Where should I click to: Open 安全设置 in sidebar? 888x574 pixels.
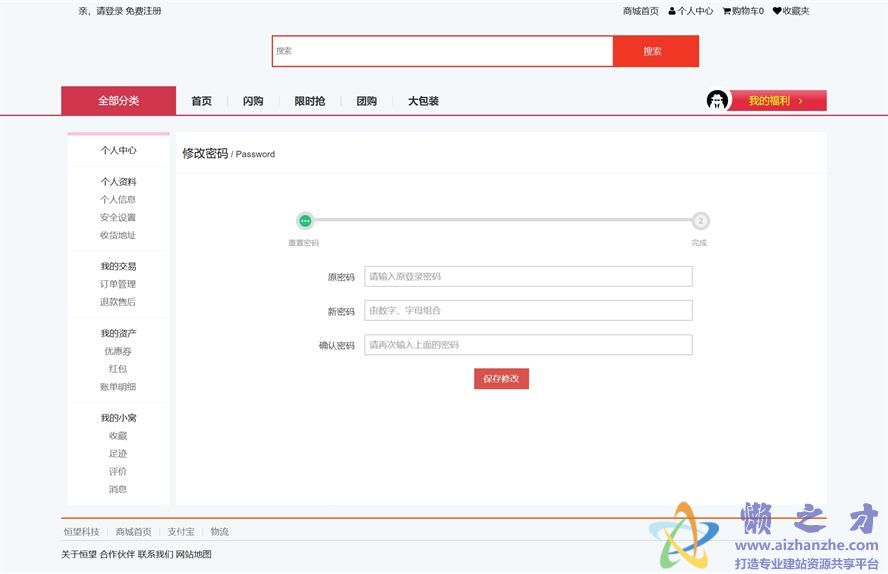click(x=118, y=217)
